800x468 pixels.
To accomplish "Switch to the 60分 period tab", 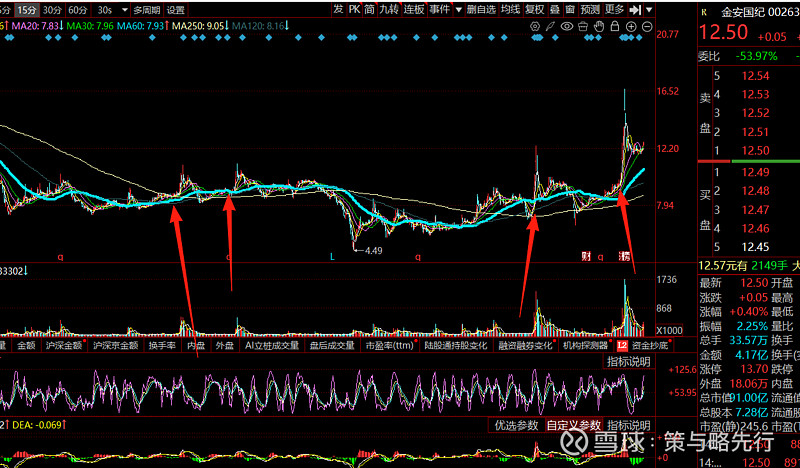I will [x=78, y=10].
